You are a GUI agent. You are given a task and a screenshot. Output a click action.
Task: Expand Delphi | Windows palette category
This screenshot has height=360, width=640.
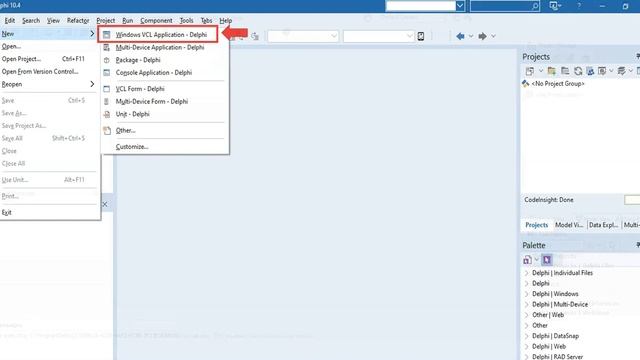coord(527,294)
